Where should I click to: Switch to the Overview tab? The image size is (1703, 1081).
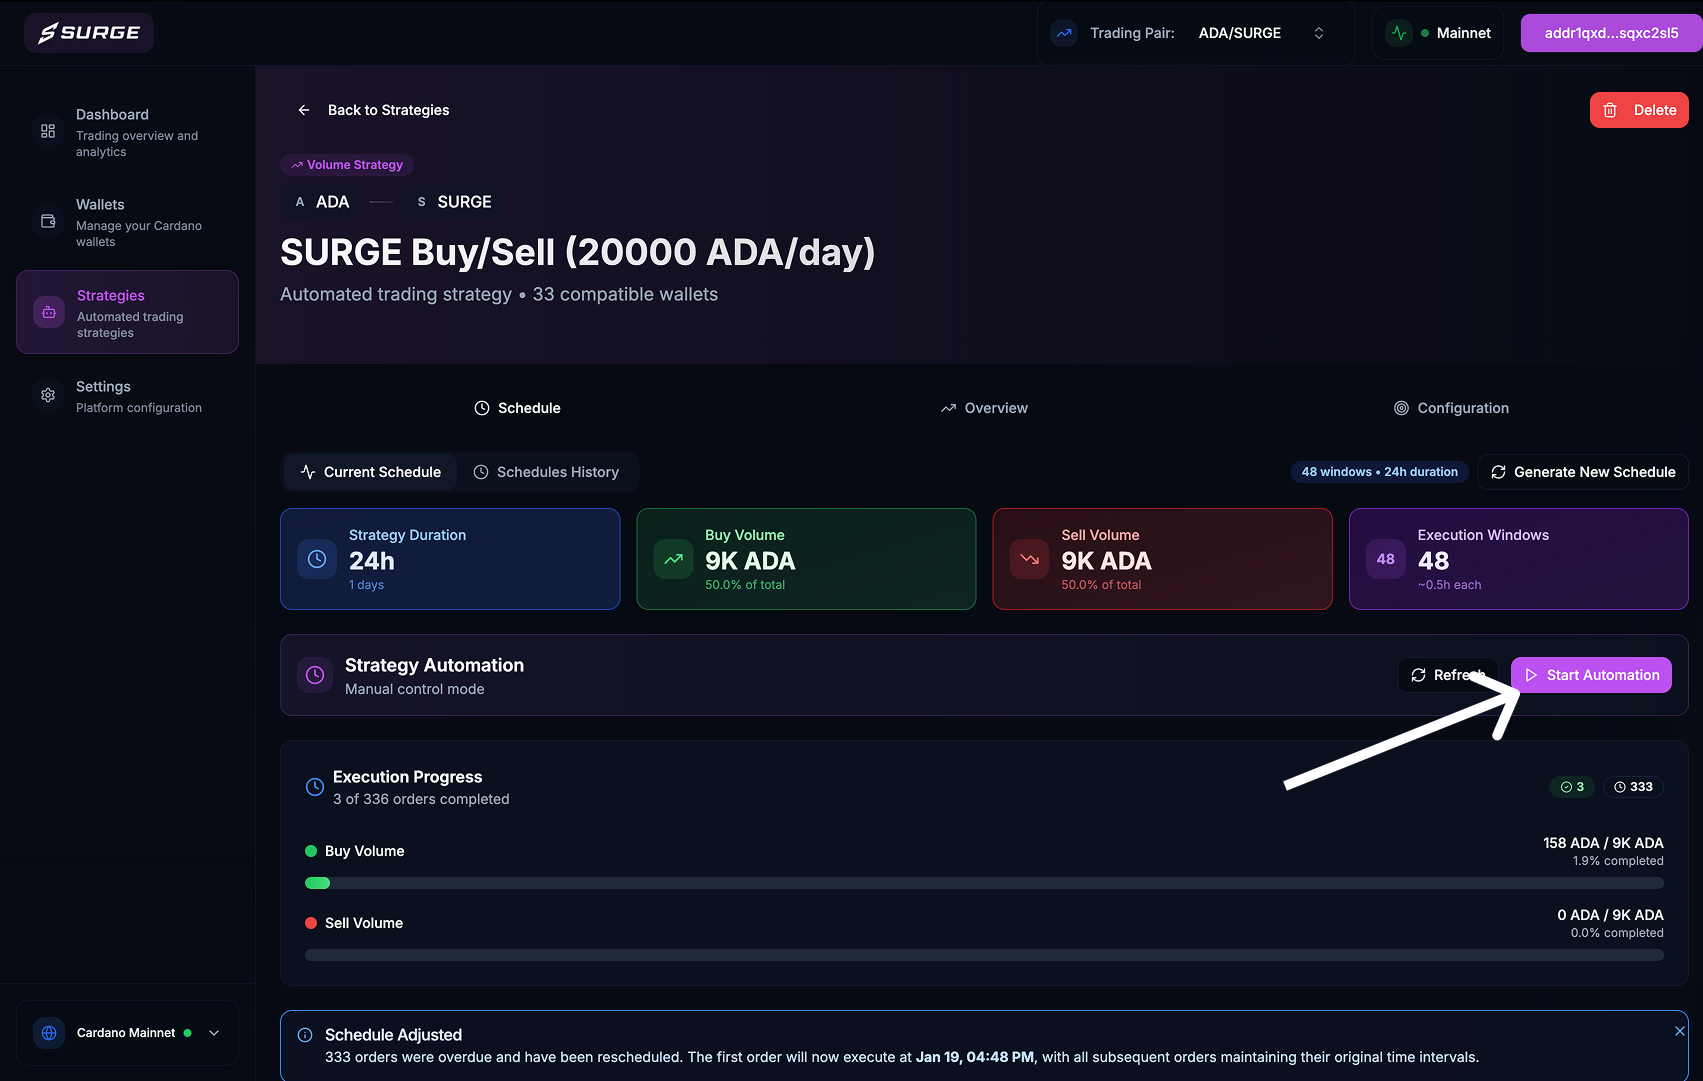[984, 408]
